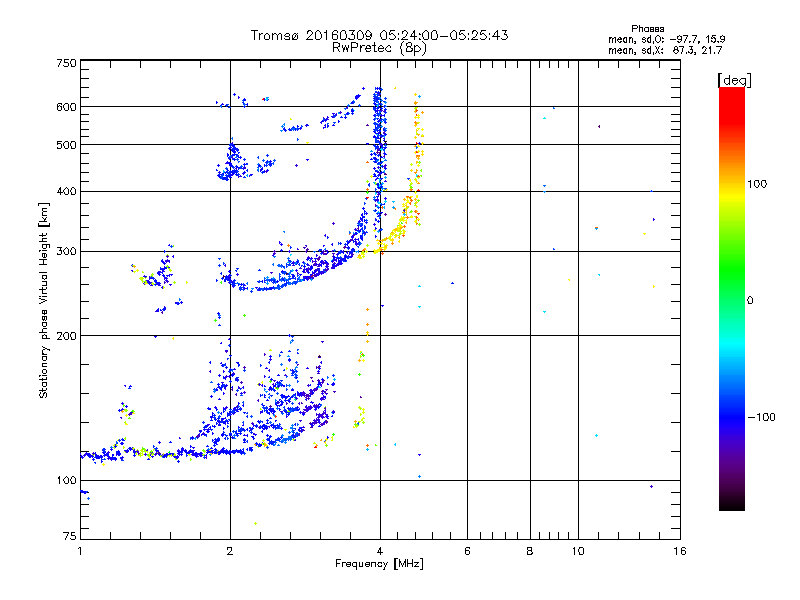This screenshot has height=600, width=800.
Task: Click the colorbar label -100
Action: [x=761, y=417]
